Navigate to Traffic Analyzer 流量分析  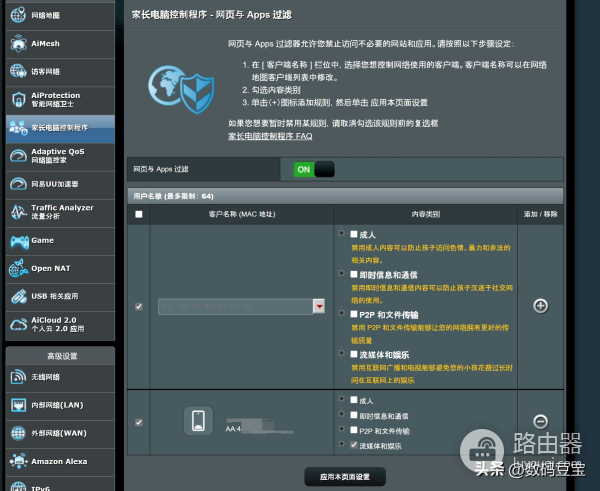point(60,212)
